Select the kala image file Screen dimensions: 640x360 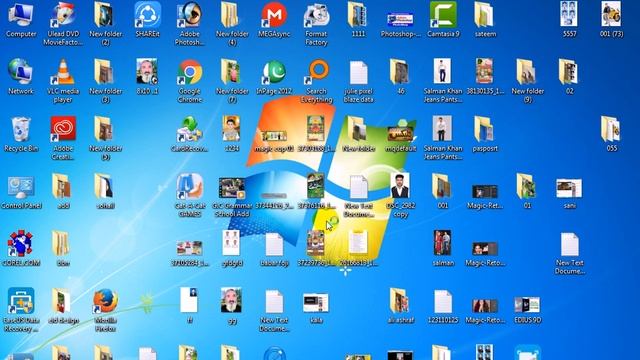pos(316,308)
